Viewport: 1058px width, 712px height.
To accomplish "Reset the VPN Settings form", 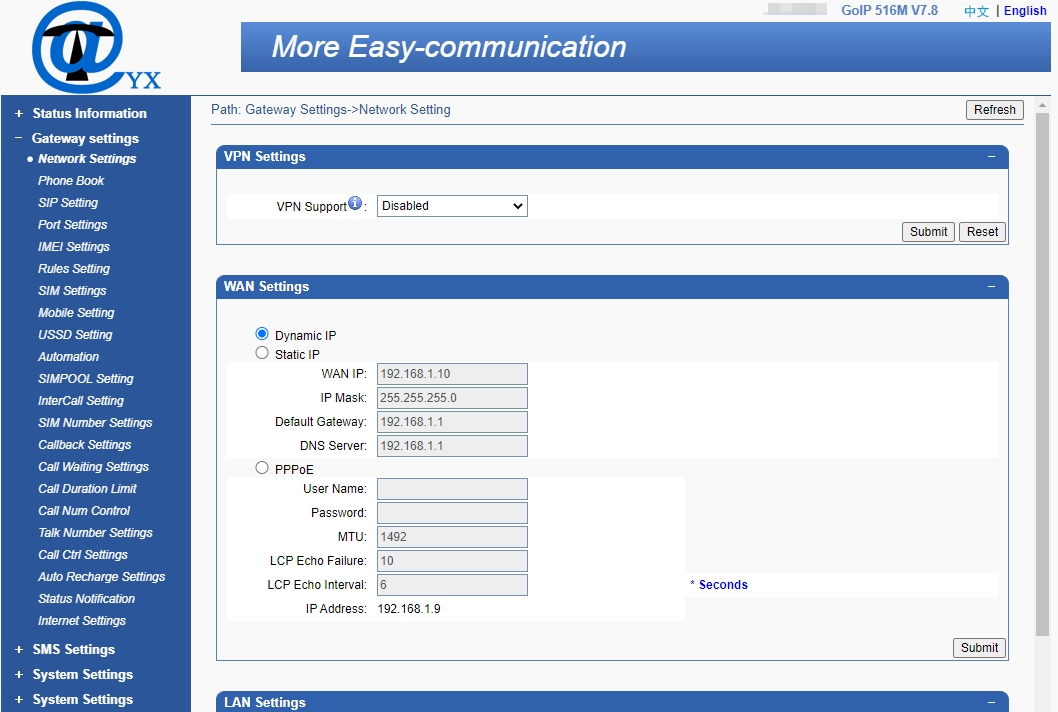I will [981, 231].
